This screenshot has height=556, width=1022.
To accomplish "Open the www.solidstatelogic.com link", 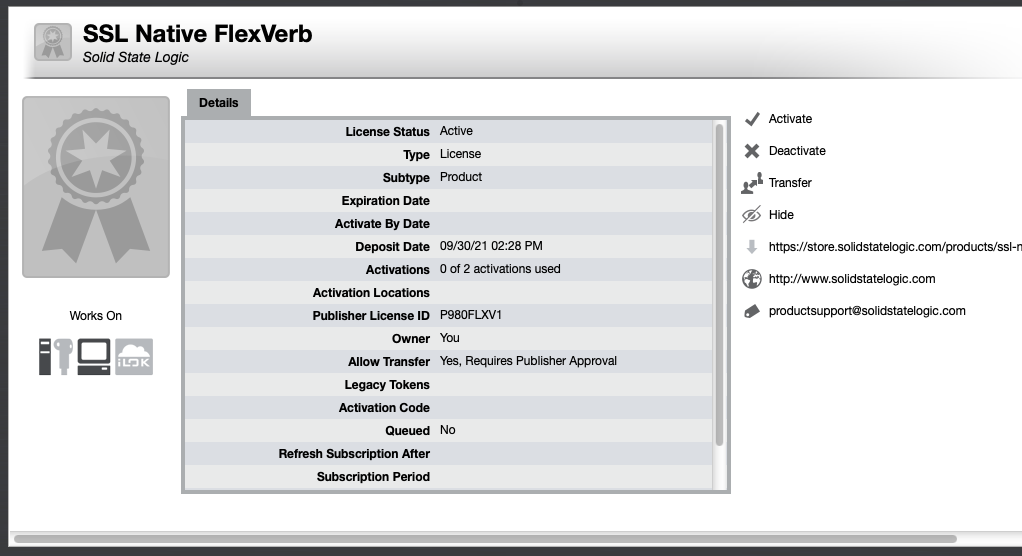I will [x=852, y=279].
